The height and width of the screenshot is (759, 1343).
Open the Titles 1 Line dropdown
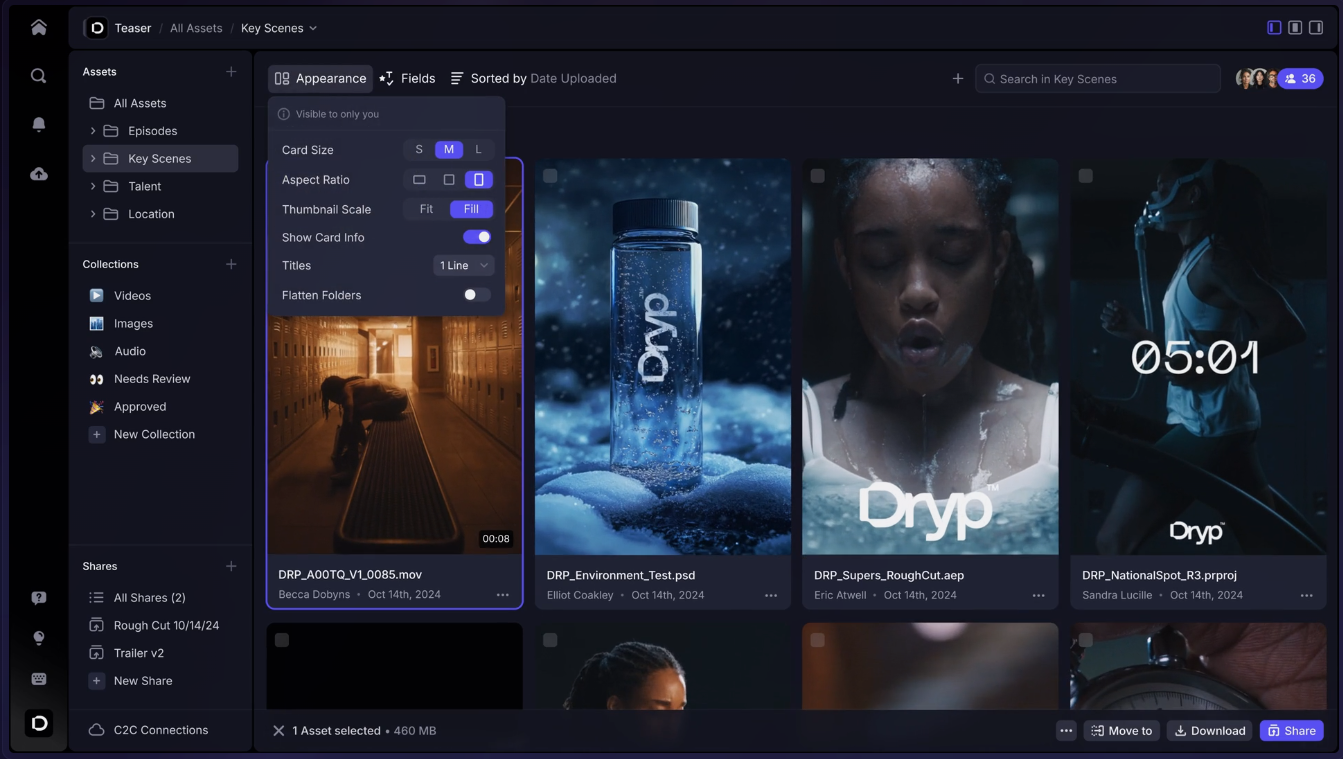pyautogui.click(x=464, y=266)
